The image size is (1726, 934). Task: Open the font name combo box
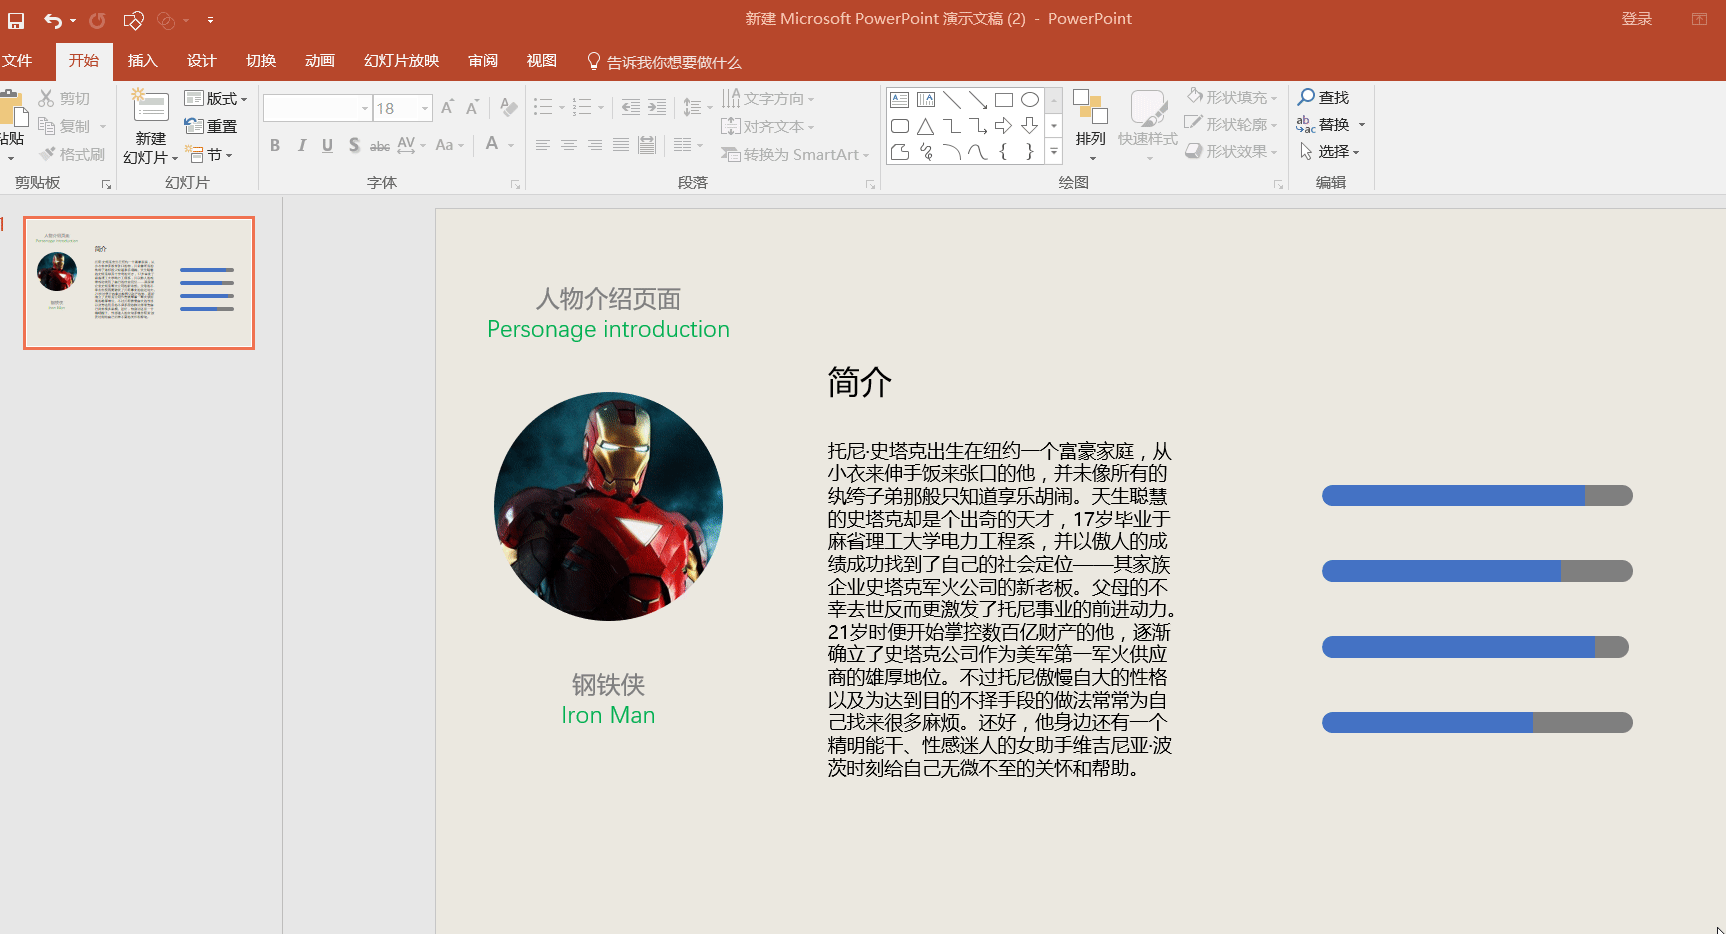(318, 108)
